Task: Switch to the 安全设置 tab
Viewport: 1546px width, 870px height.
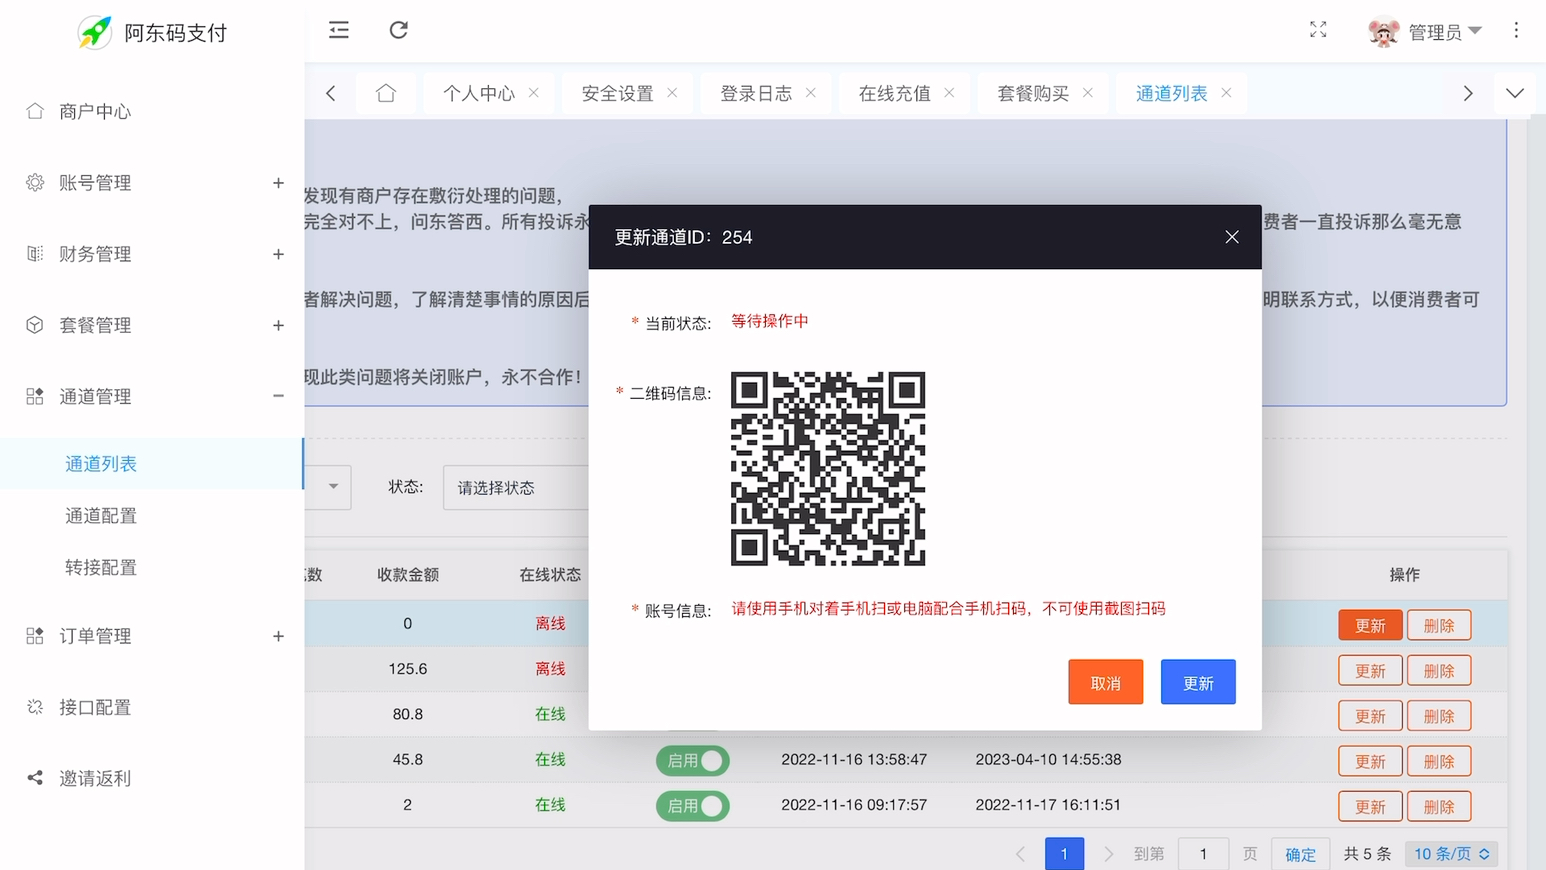Action: pos(617,93)
